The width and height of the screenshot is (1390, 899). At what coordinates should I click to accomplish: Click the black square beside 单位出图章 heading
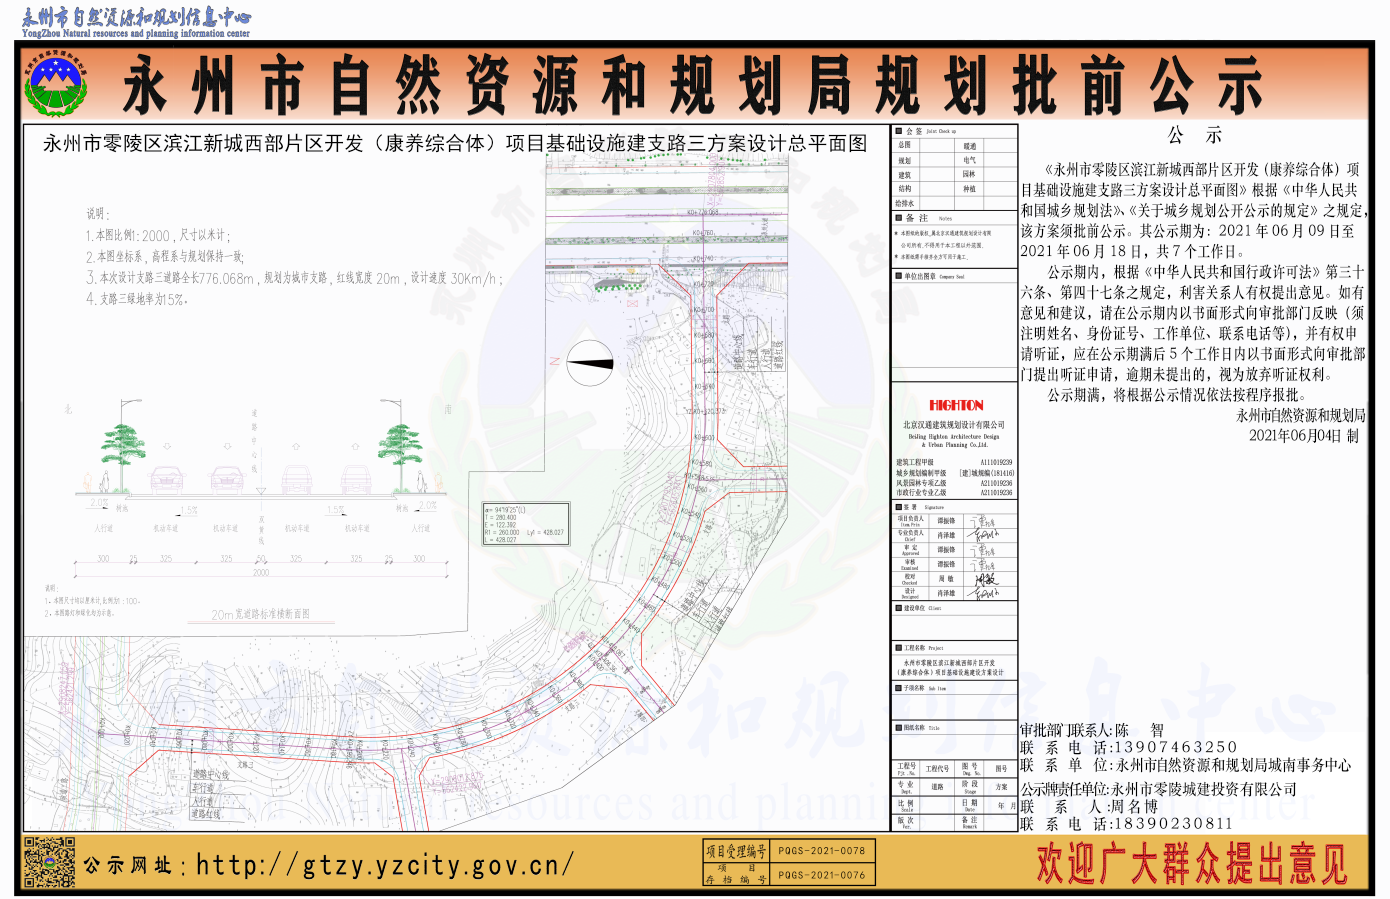898,276
